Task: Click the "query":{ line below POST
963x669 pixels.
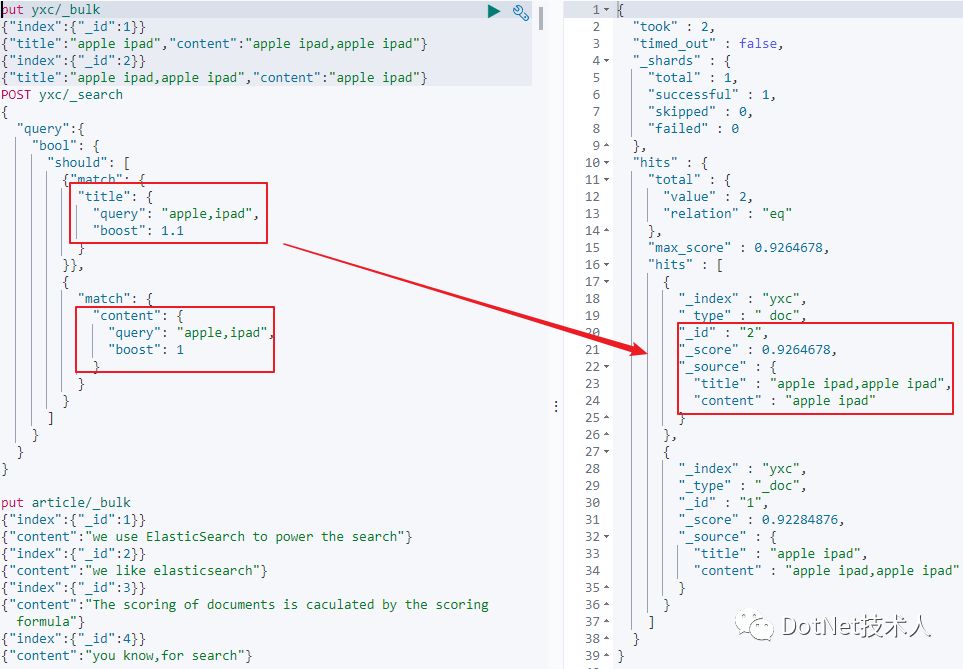Action: 50,128
